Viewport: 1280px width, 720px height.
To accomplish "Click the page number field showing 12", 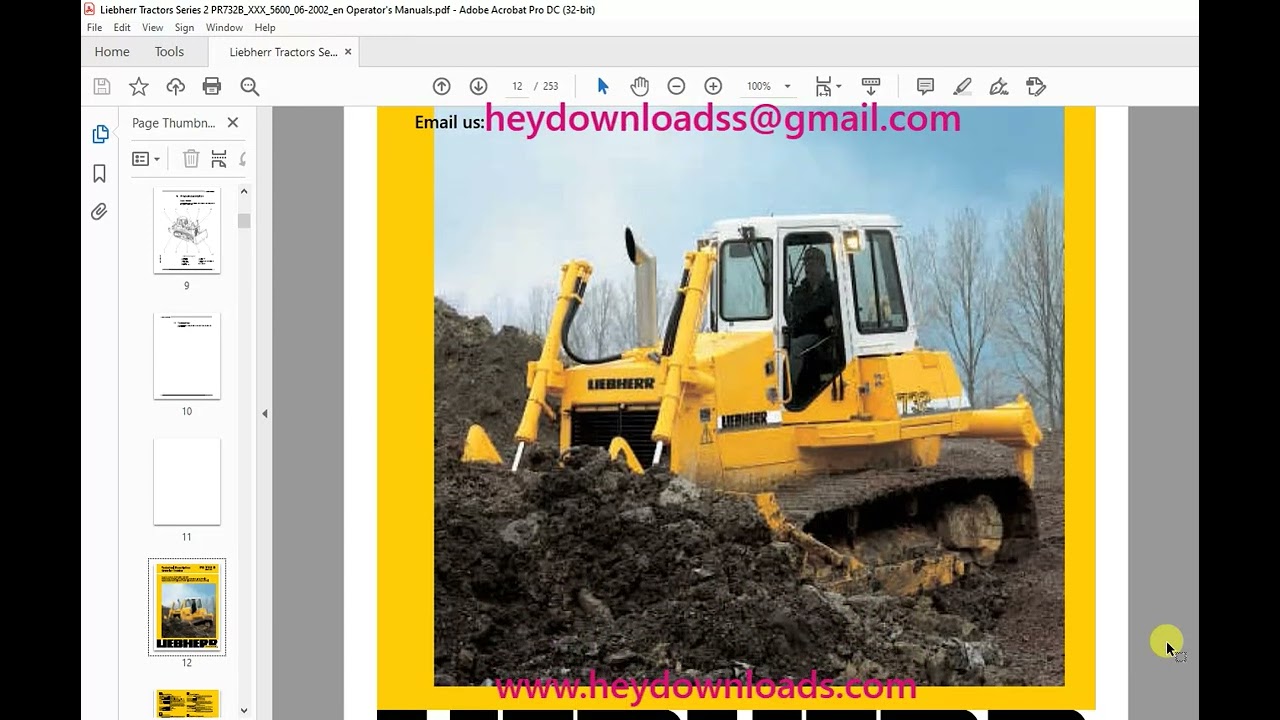I will coord(517,87).
